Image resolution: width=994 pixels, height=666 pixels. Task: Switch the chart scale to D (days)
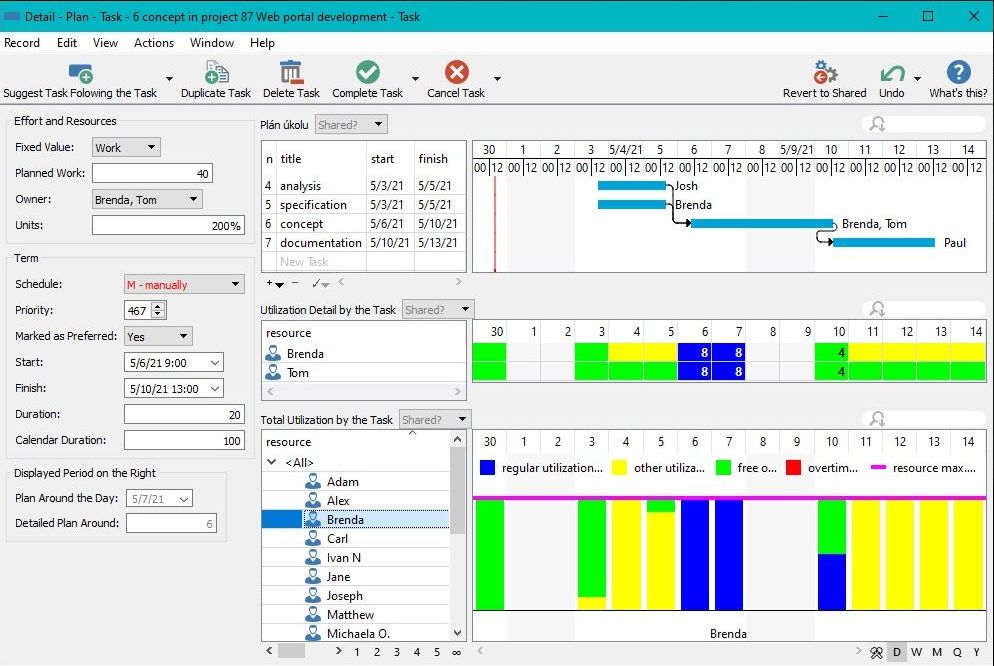[896, 652]
